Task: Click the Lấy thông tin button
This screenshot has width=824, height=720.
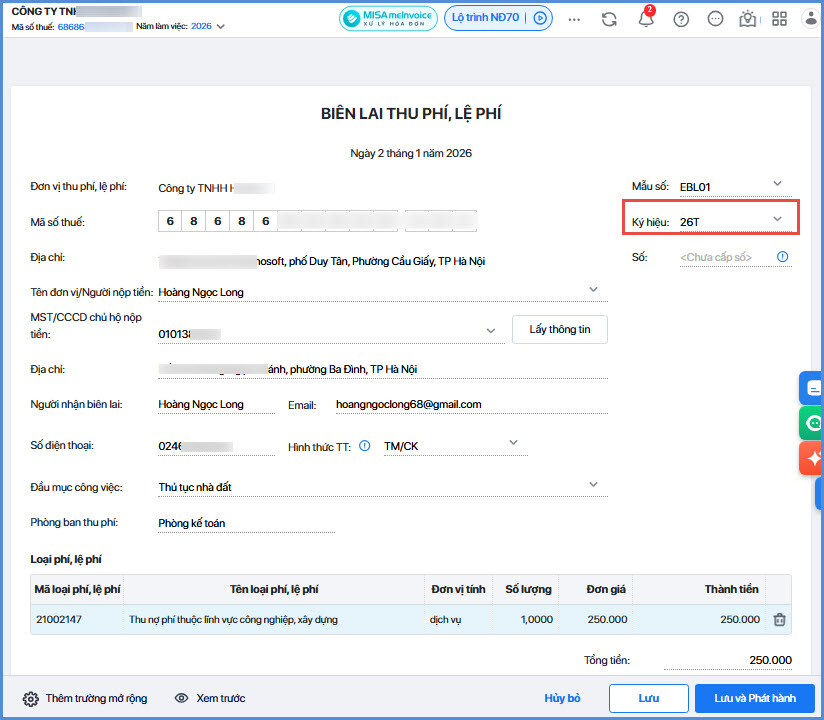Action: [x=560, y=330]
